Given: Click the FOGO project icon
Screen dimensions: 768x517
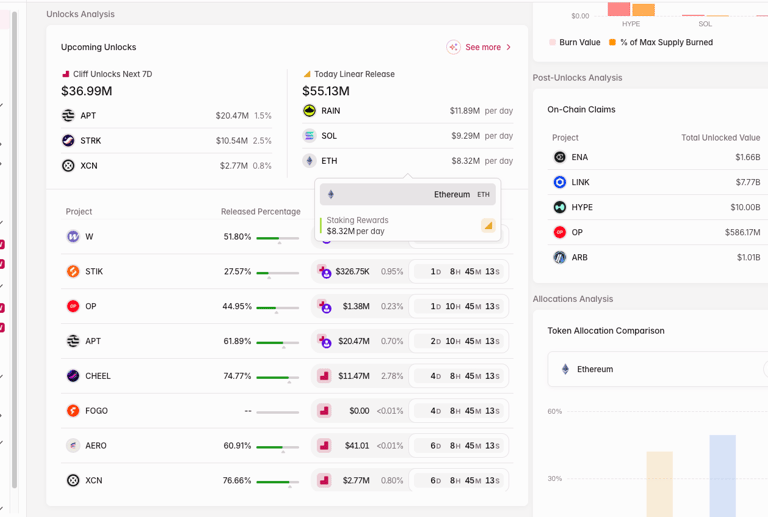Looking at the screenshot, I should (73, 411).
